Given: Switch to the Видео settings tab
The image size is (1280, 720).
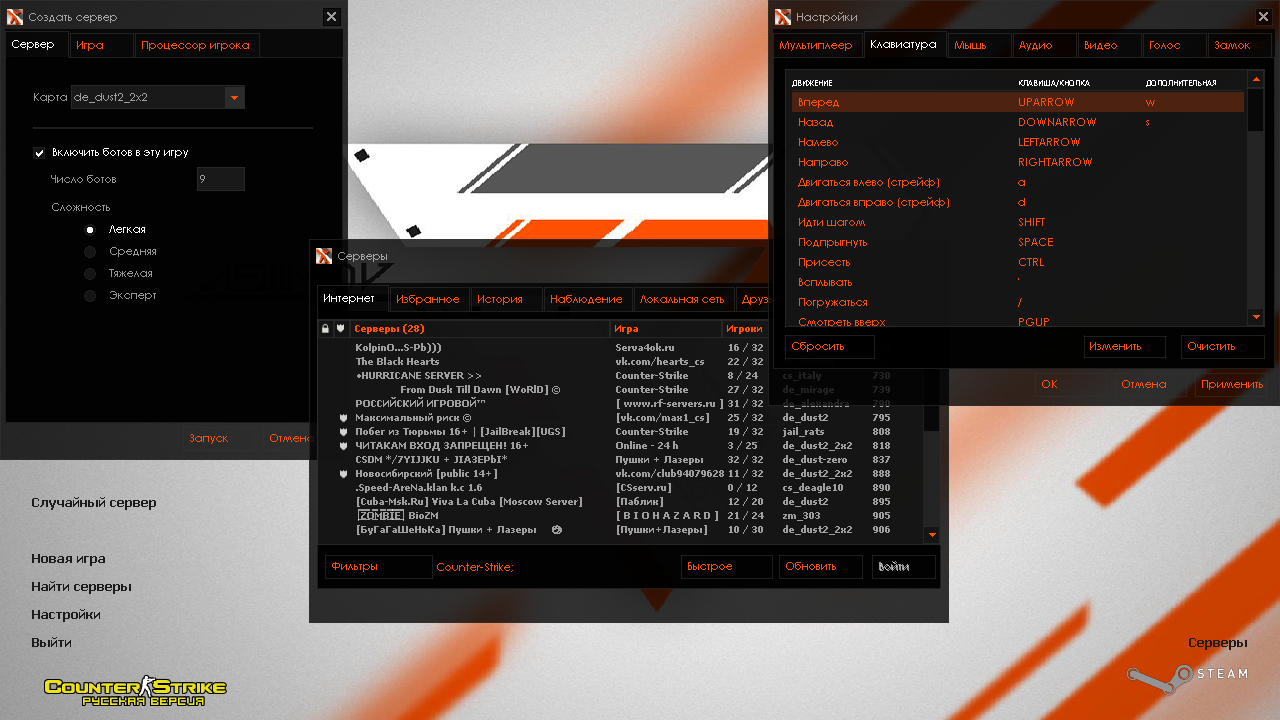Looking at the screenshot, I should 1100,45.
